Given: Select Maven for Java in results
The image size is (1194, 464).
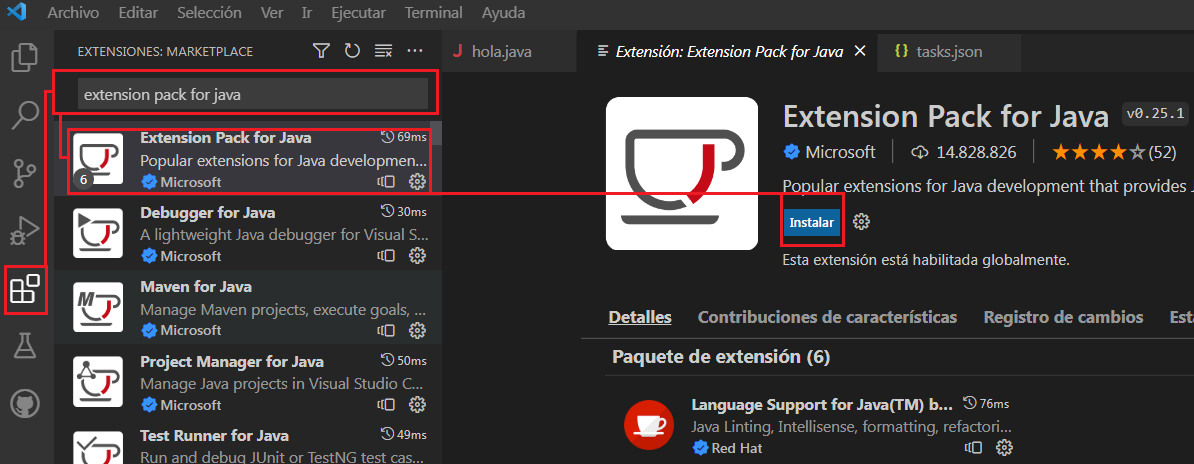Looking at the screenshot, I should (x=248, y=308).
